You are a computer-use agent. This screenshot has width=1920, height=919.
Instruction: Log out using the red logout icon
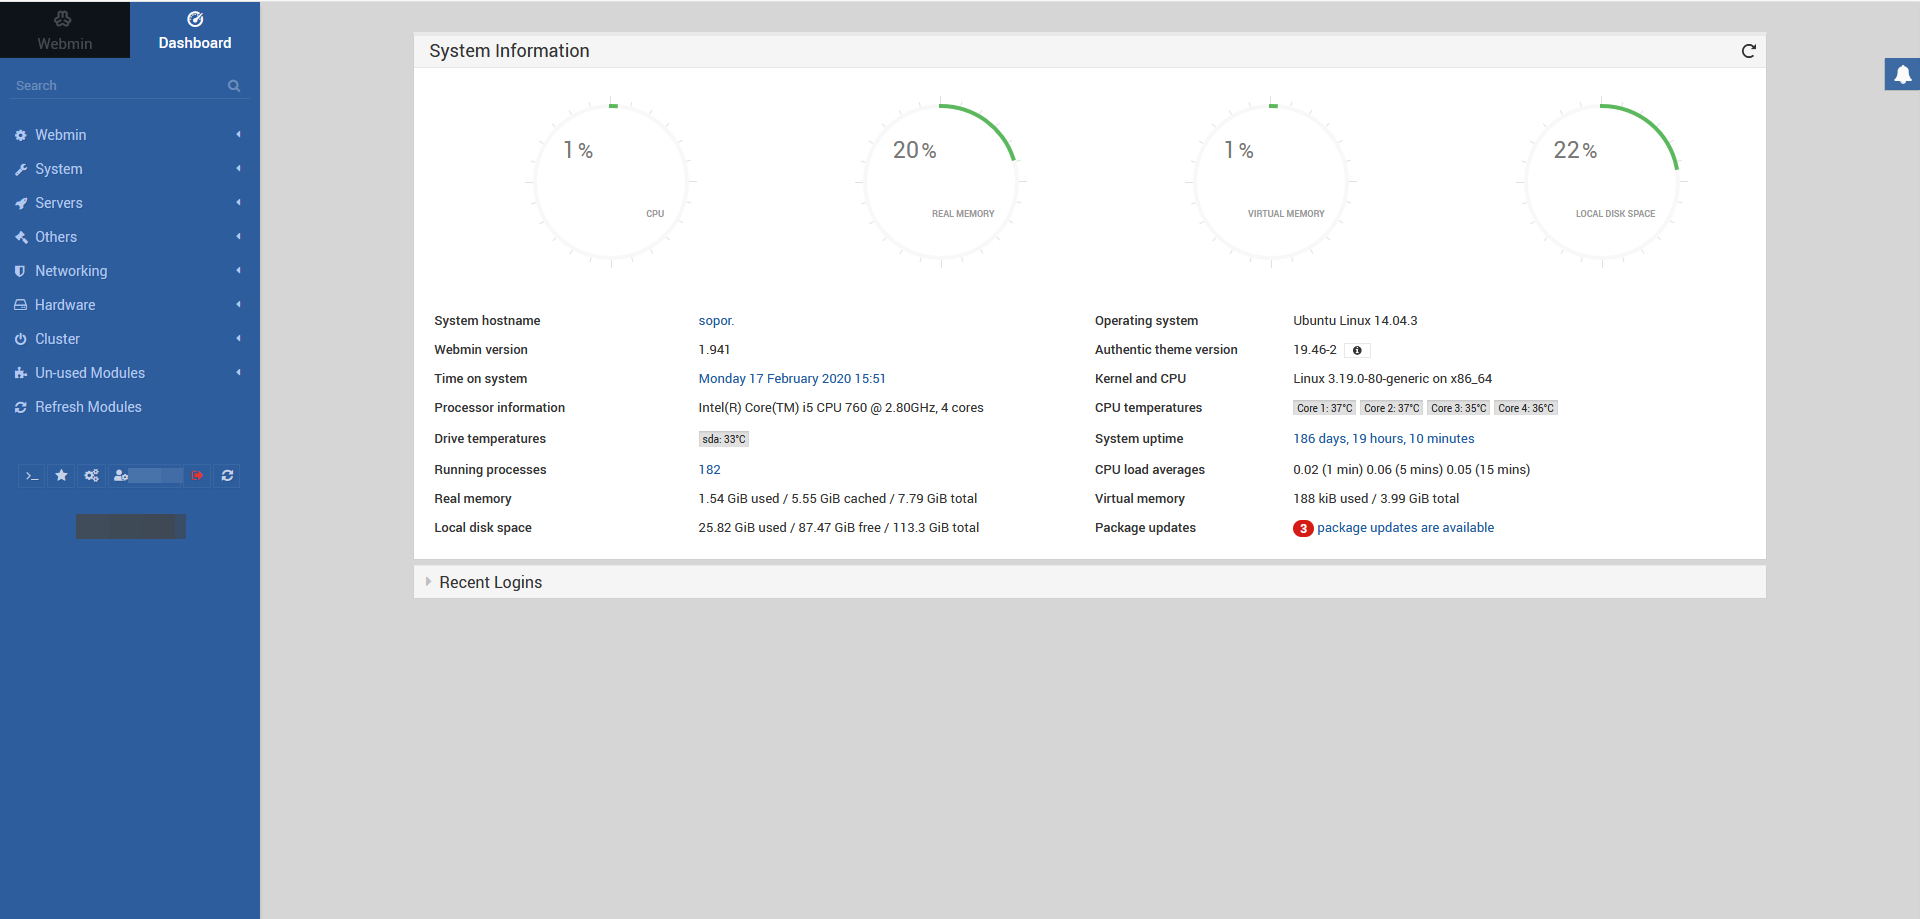pos(197,475)
